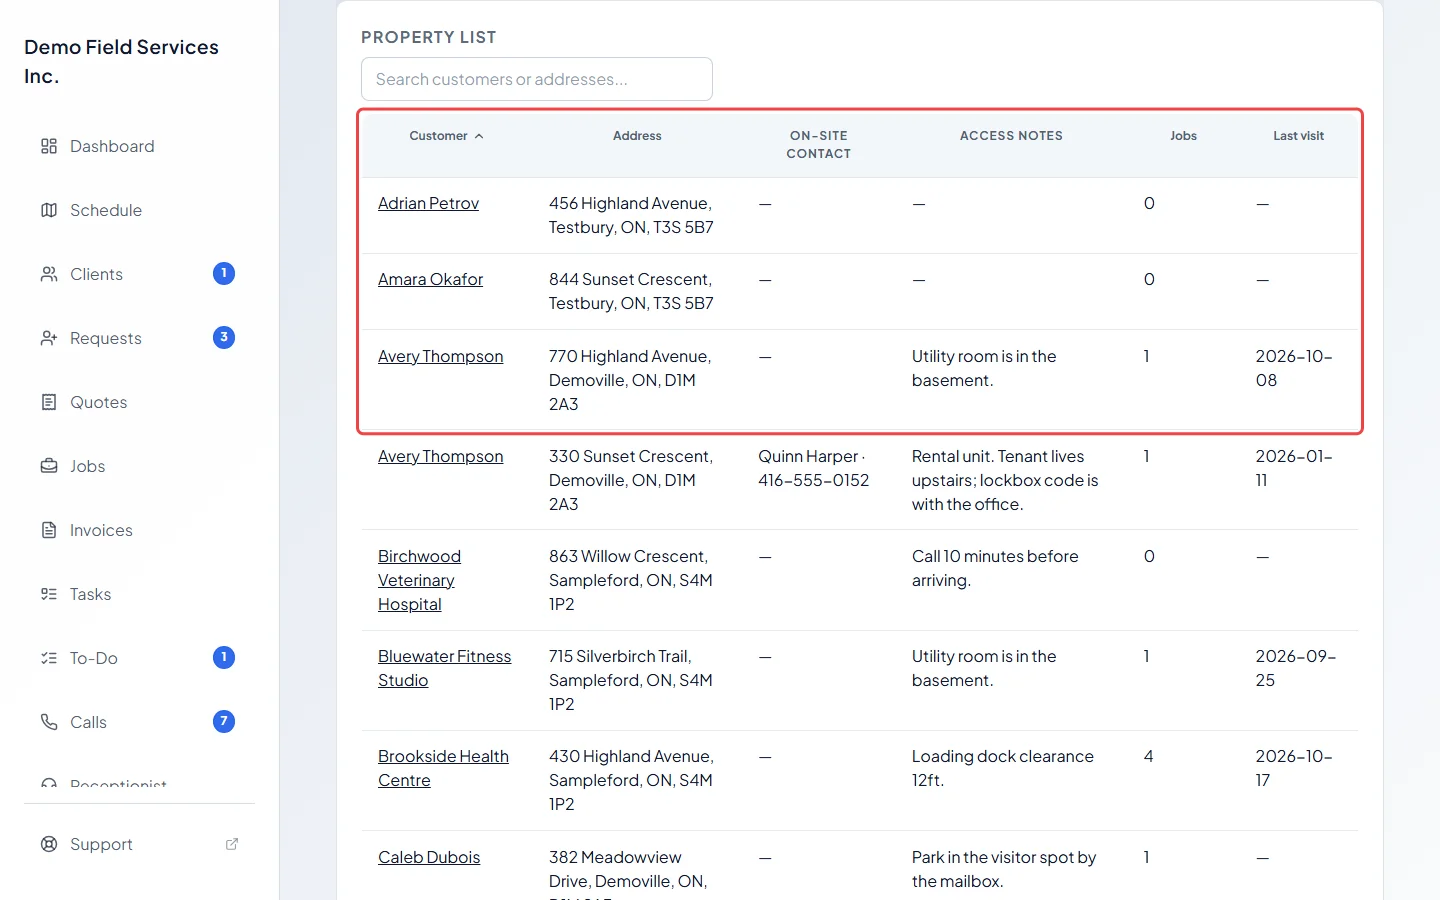This screenshot has width=1440, height=900.
Task: Click the Calls badge showing 7
Action: tap(224, 721)
